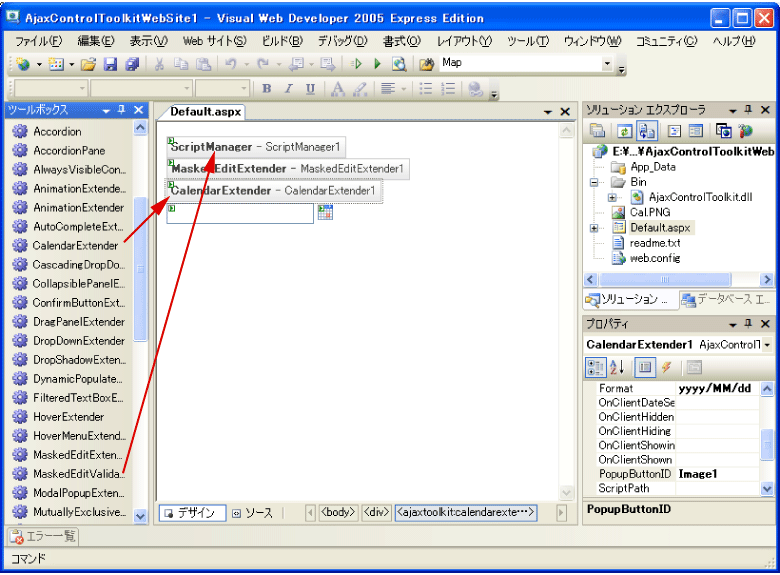This screenshot has width=780, height=575.
Task: Click the Redo toolbar icon
Action: [263, 64]
